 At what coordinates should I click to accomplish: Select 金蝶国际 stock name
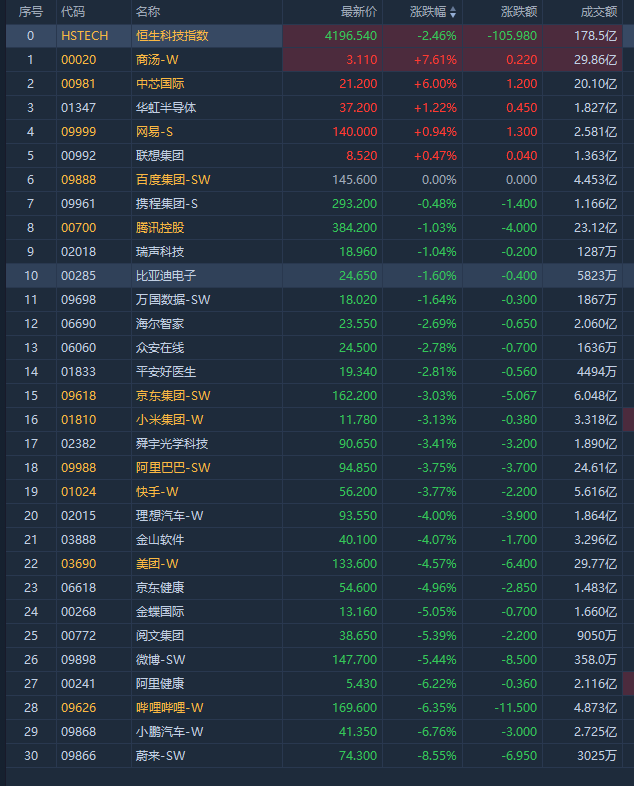(x=160, y=613)
